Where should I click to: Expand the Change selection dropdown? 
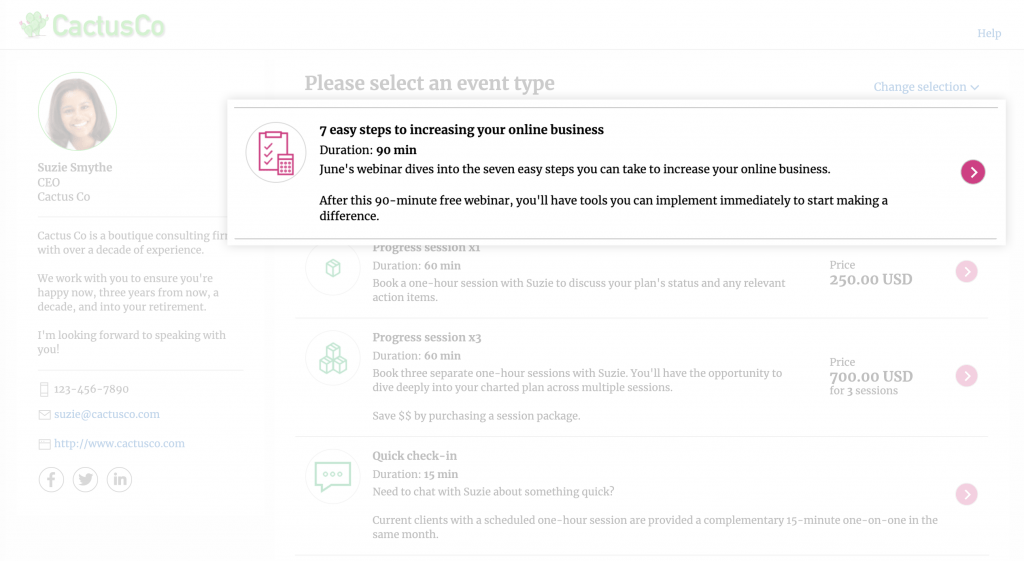926,87
